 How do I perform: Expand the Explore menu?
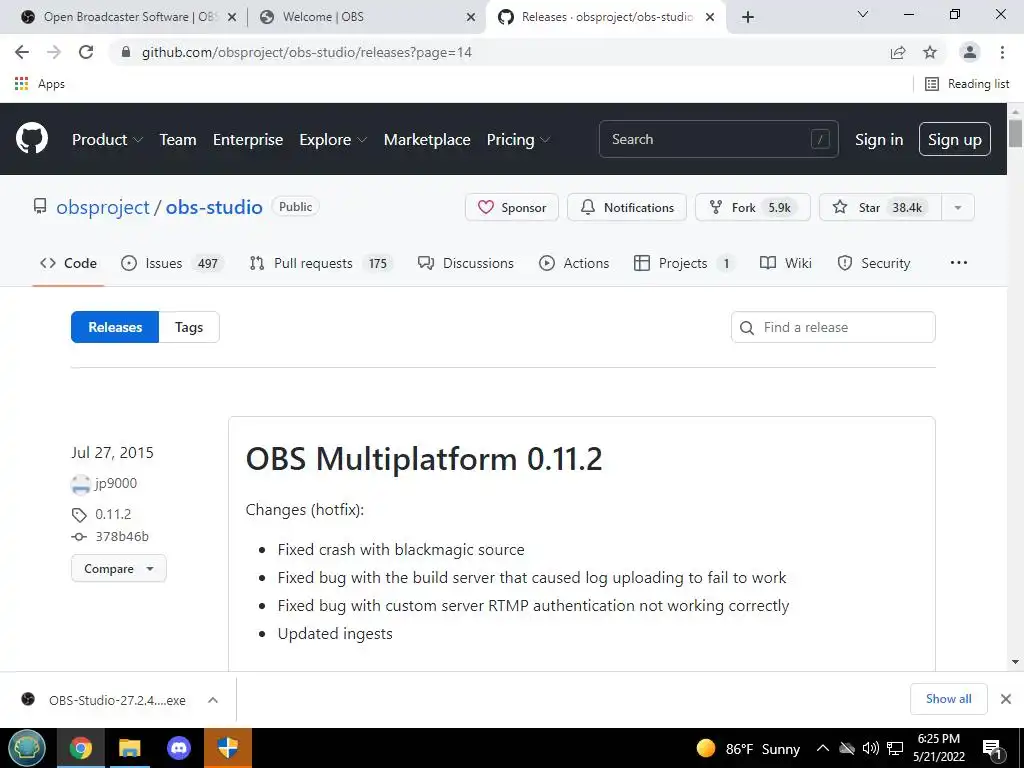333,139
